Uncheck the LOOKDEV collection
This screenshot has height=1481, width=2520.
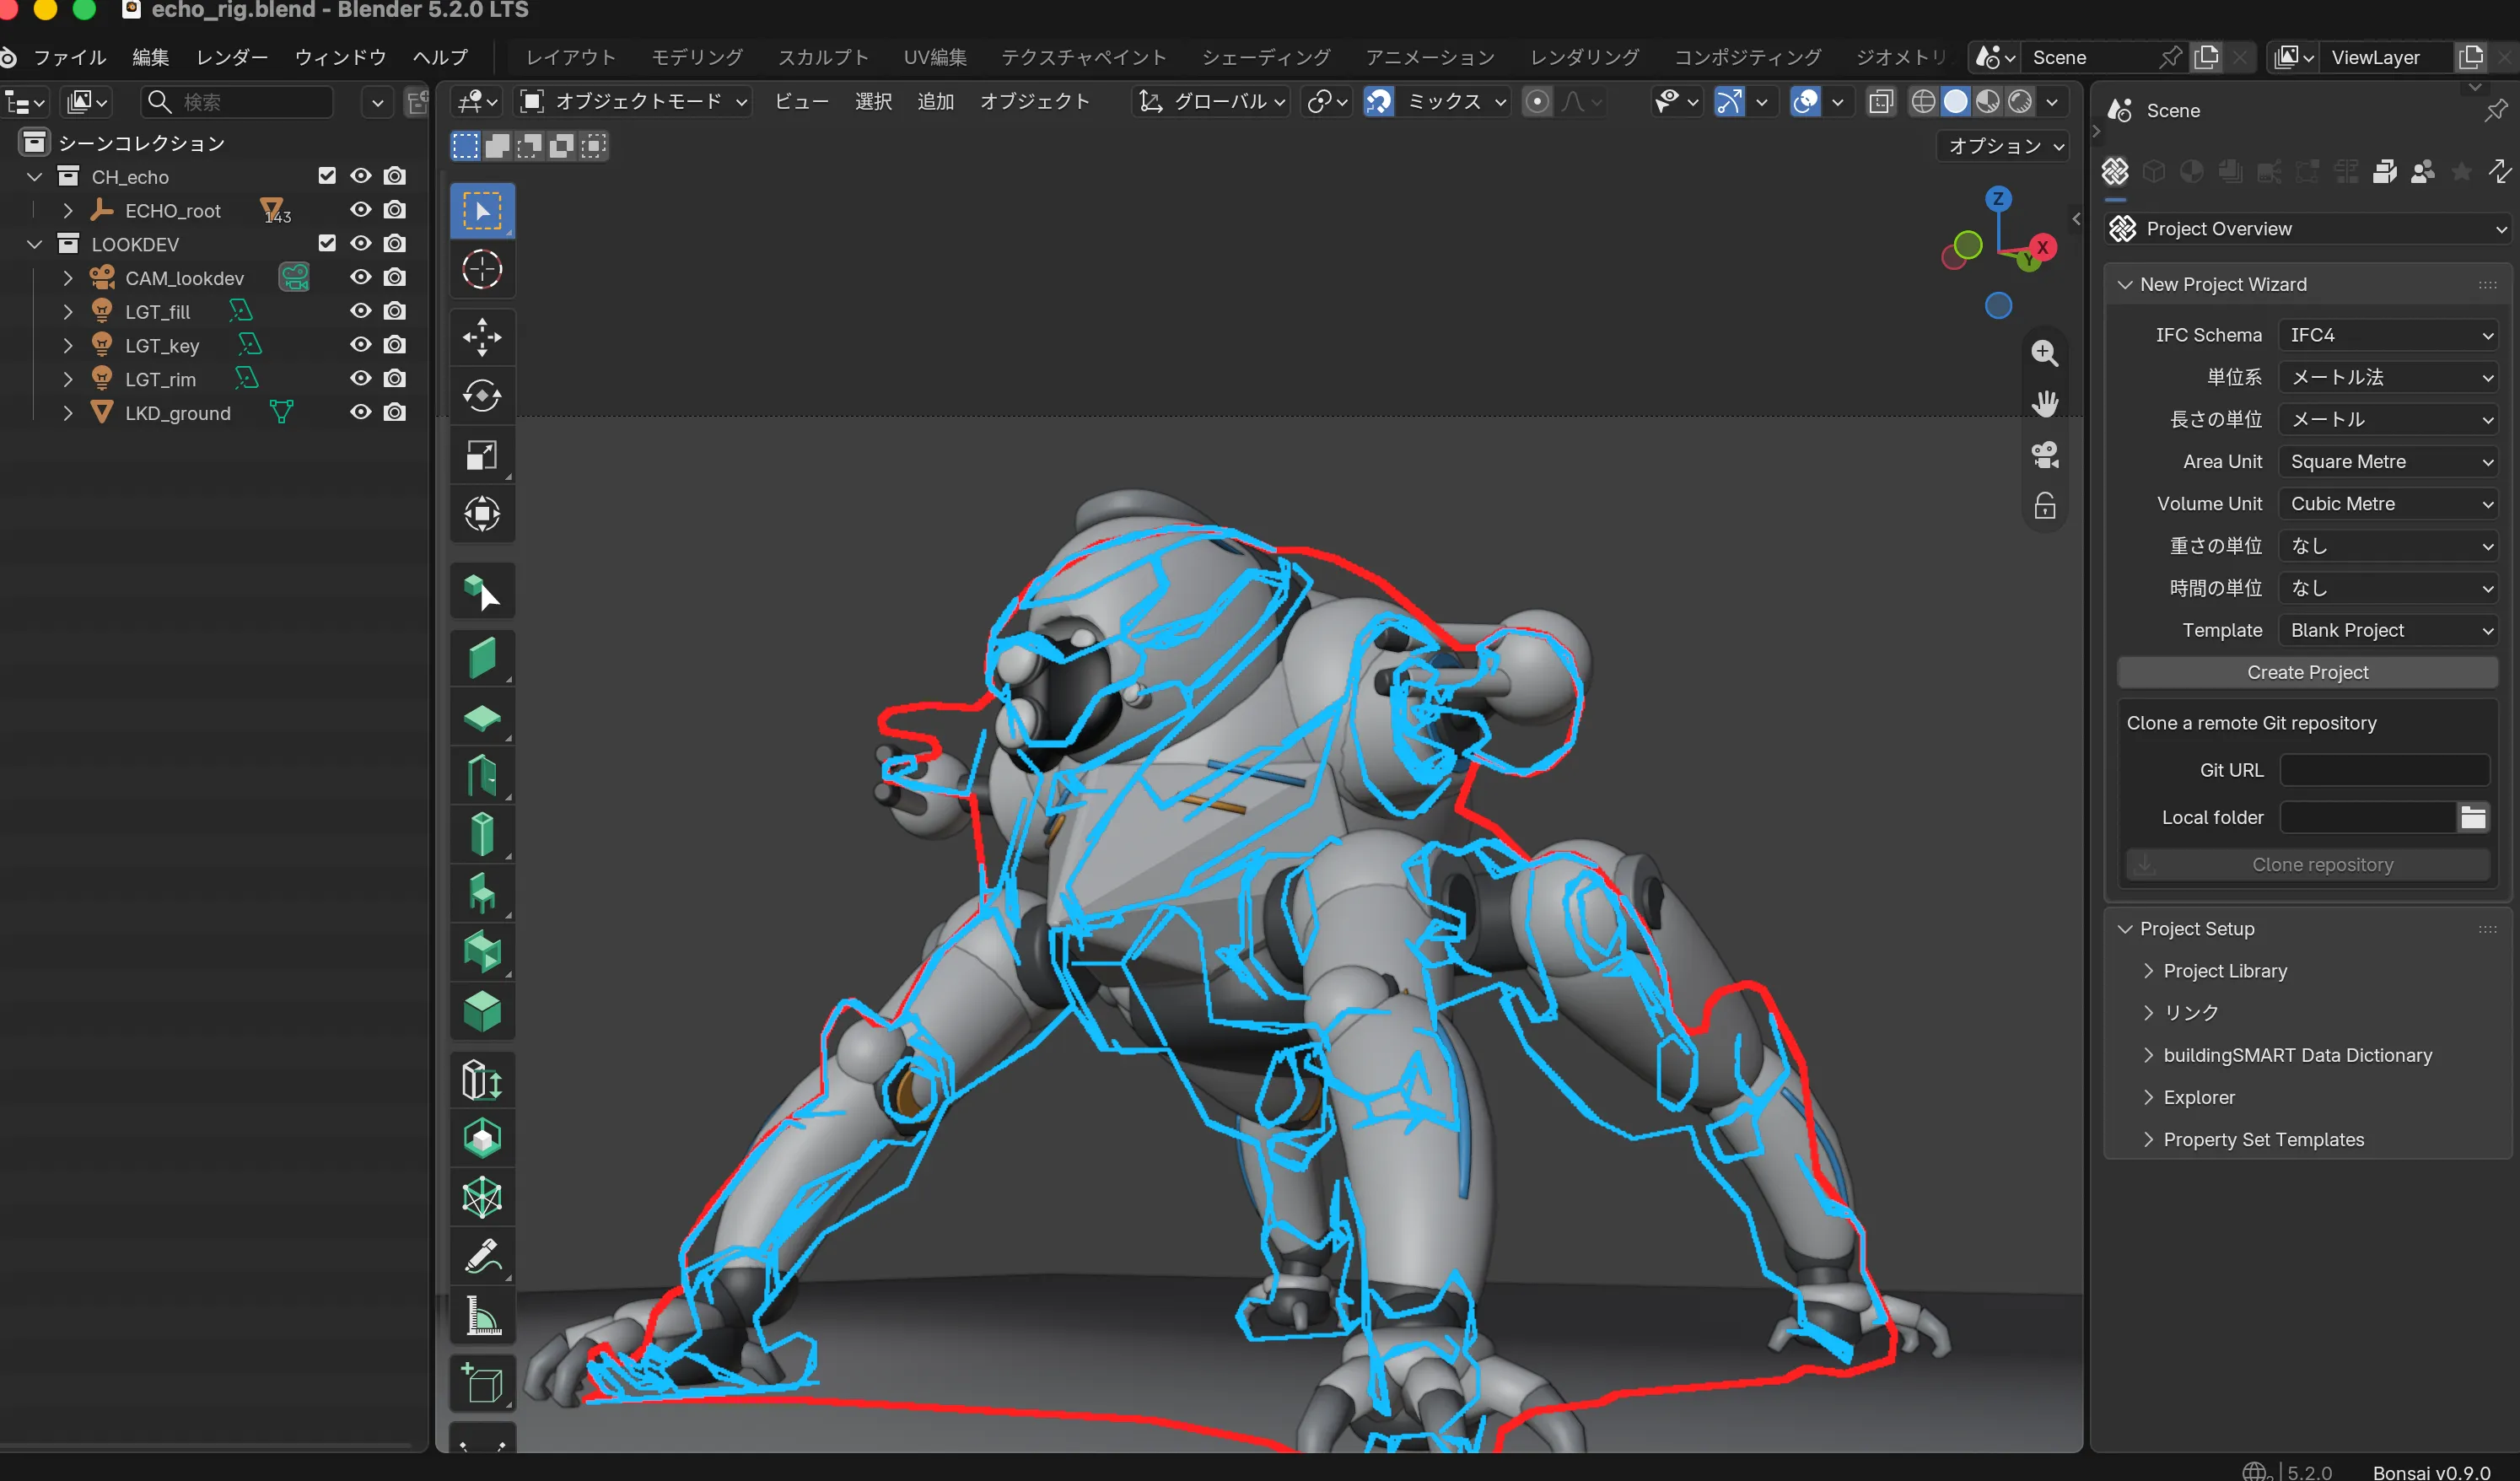pos(326,244)
